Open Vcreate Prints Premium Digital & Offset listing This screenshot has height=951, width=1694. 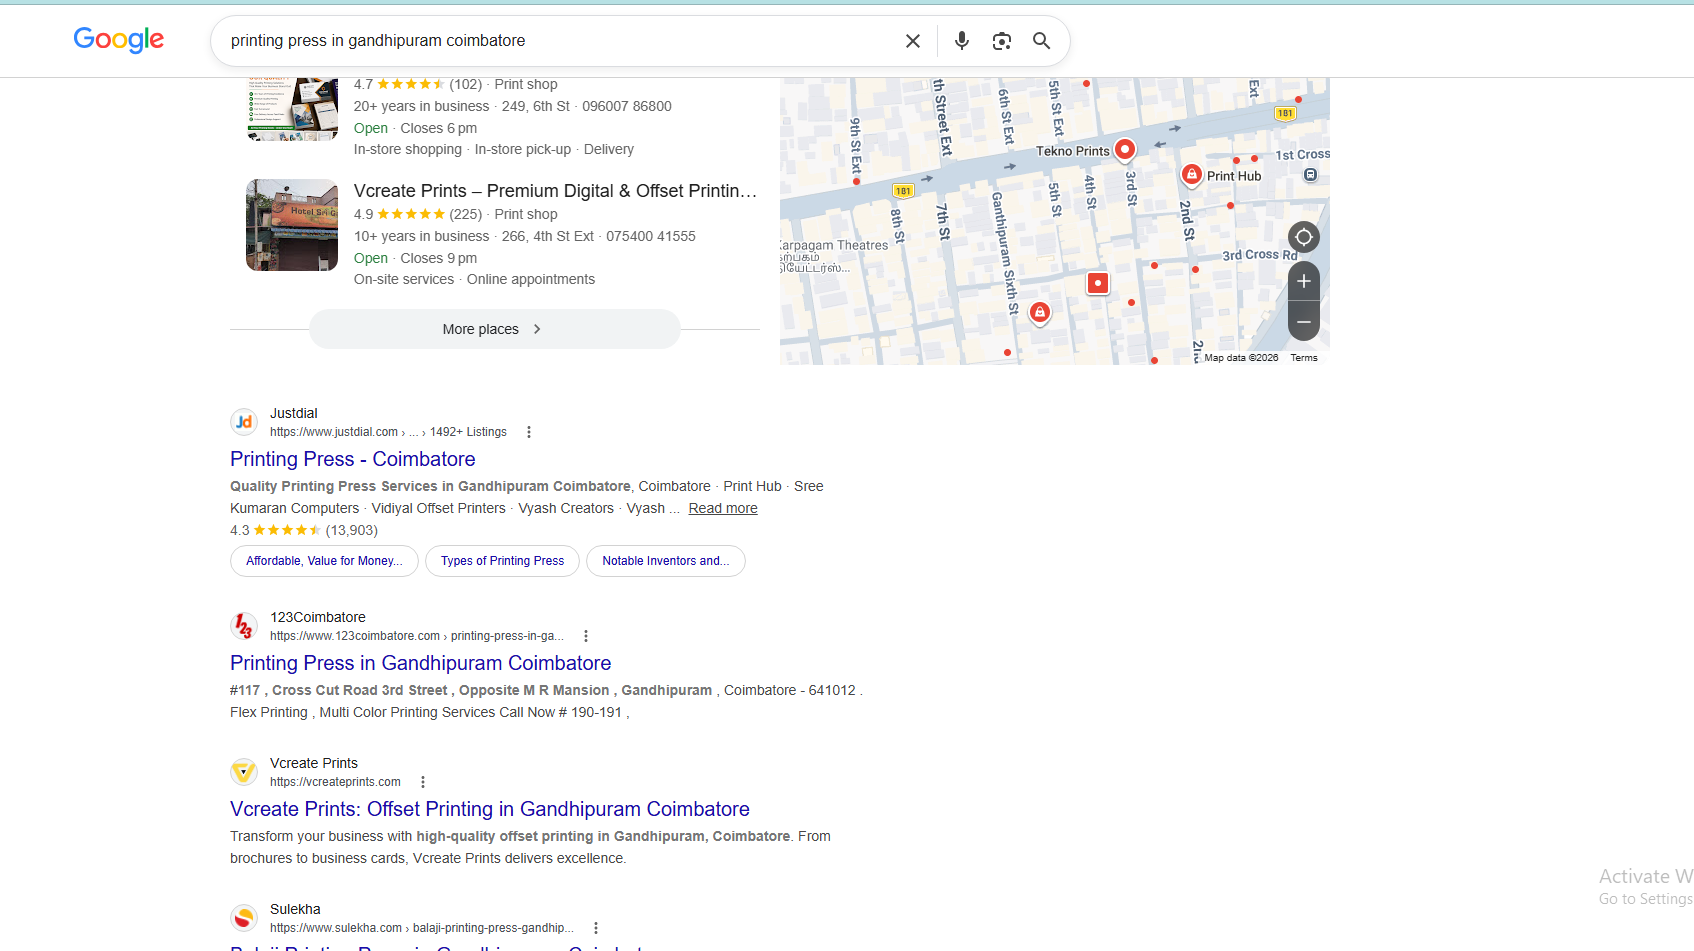coord(555,191)
